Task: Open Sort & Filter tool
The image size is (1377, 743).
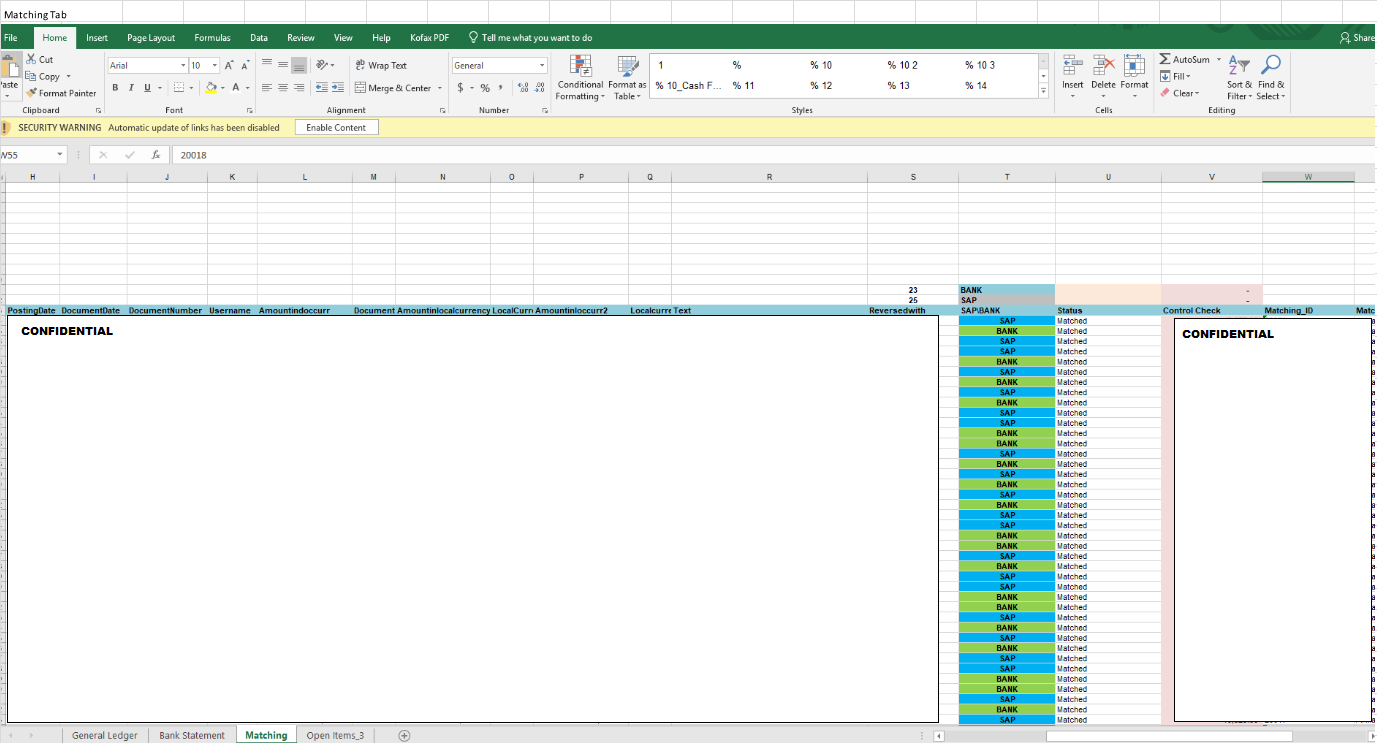Action: coord(1239,66)
